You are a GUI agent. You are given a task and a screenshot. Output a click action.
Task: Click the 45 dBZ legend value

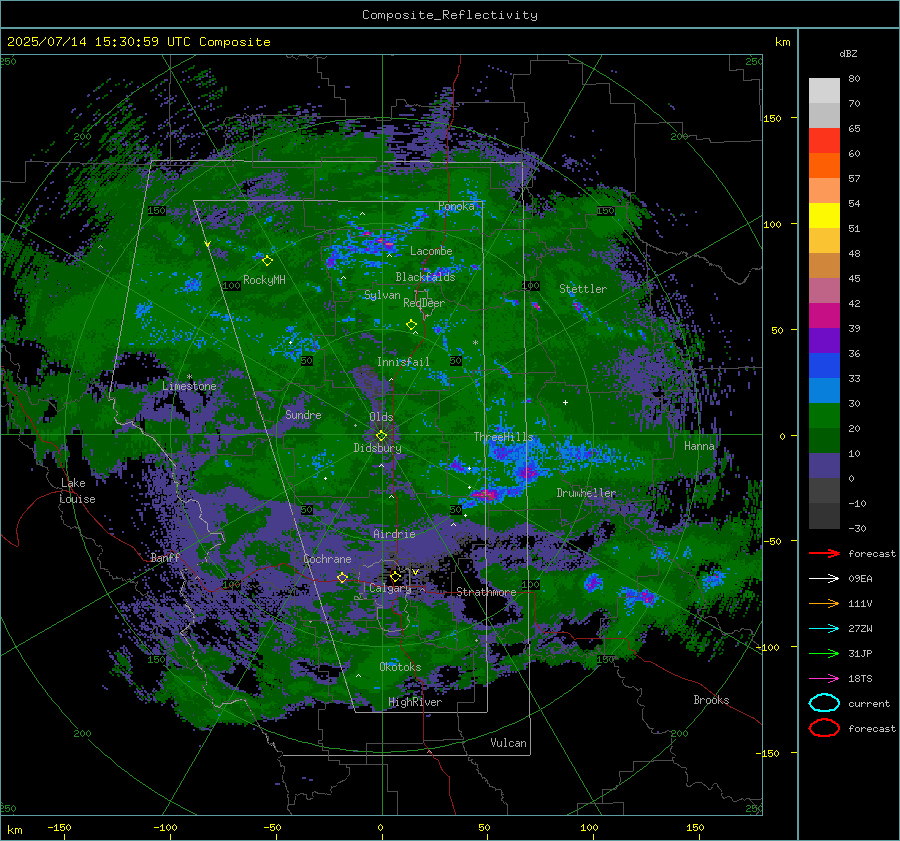854,278
